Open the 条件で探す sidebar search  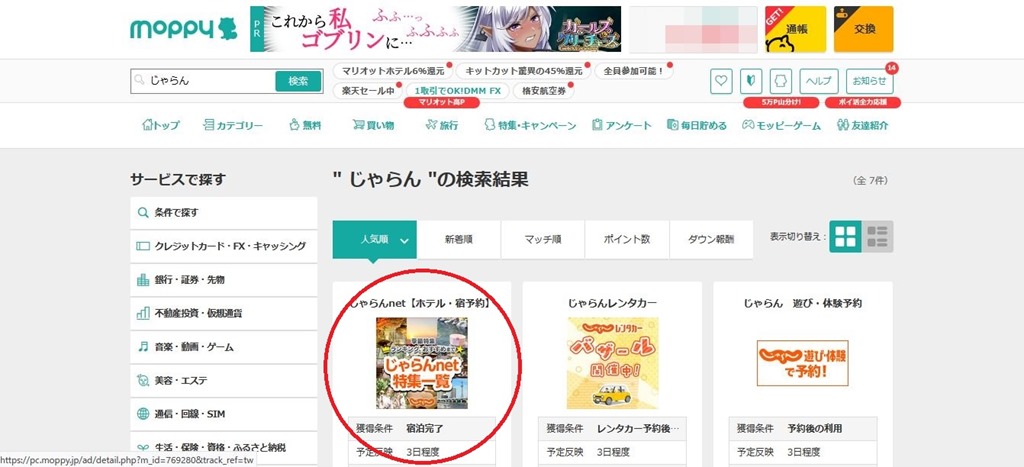[223, 213]
